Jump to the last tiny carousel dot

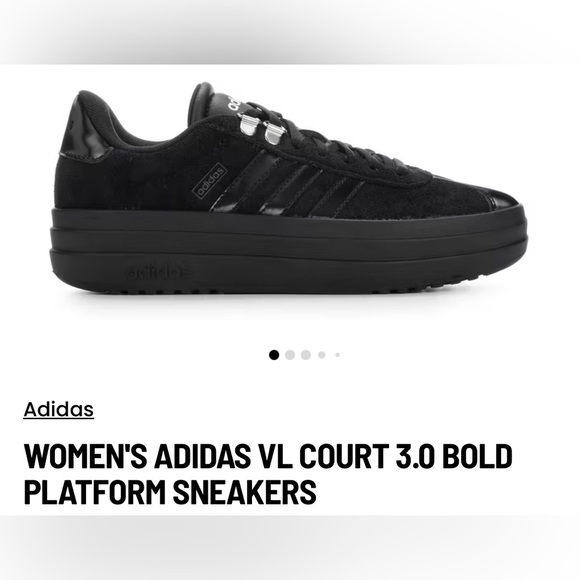tap(337, 355)
